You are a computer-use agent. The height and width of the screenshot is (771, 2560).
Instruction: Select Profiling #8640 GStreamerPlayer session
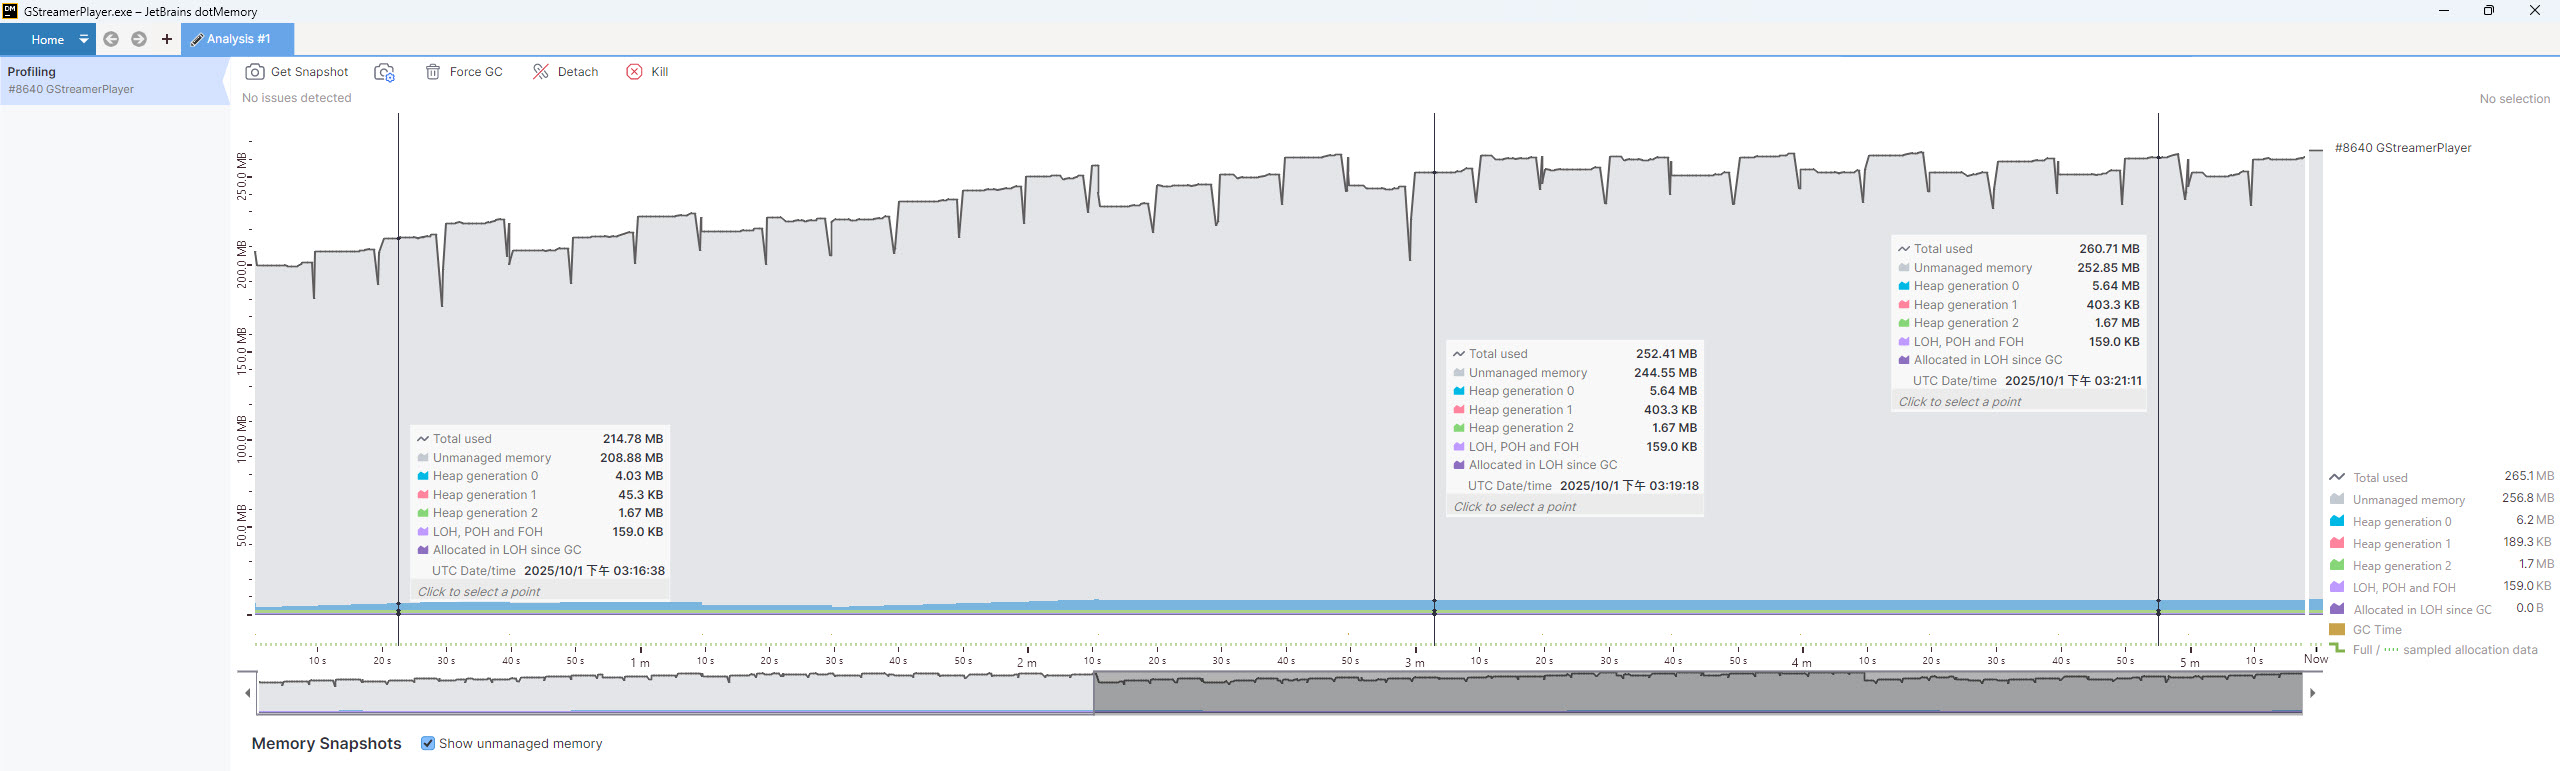pos(70,80)
